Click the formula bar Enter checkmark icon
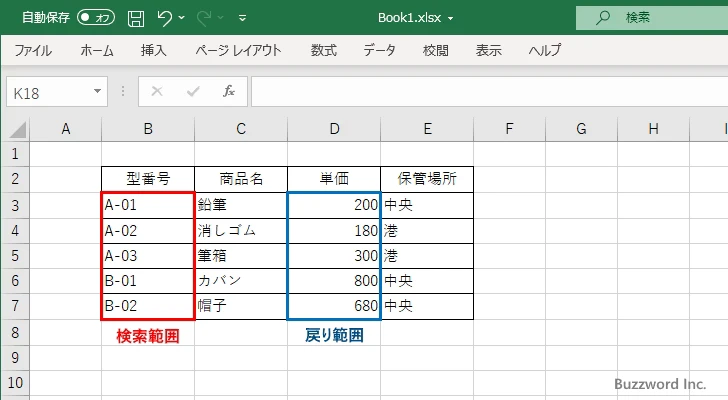The width and height of the screenshot is (728, 400). click(193, 91)
